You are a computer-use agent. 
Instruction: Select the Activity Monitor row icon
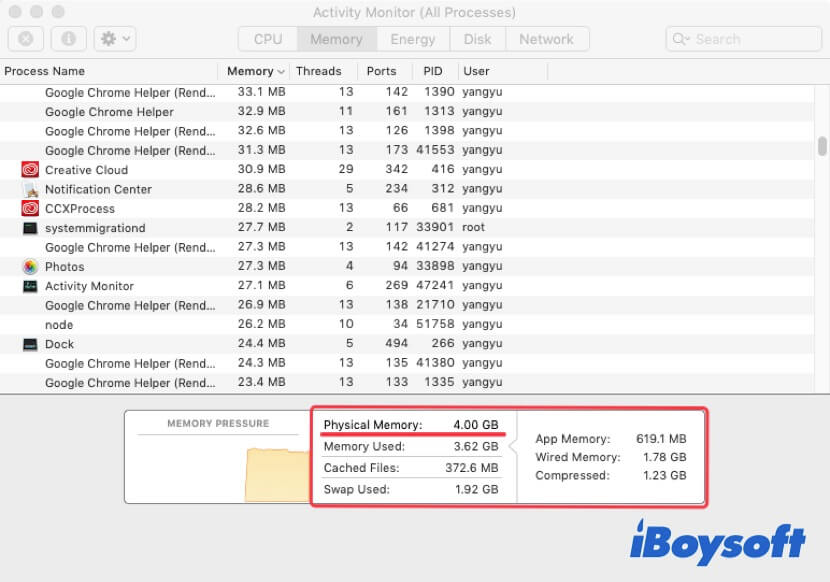tap(30, 286)
